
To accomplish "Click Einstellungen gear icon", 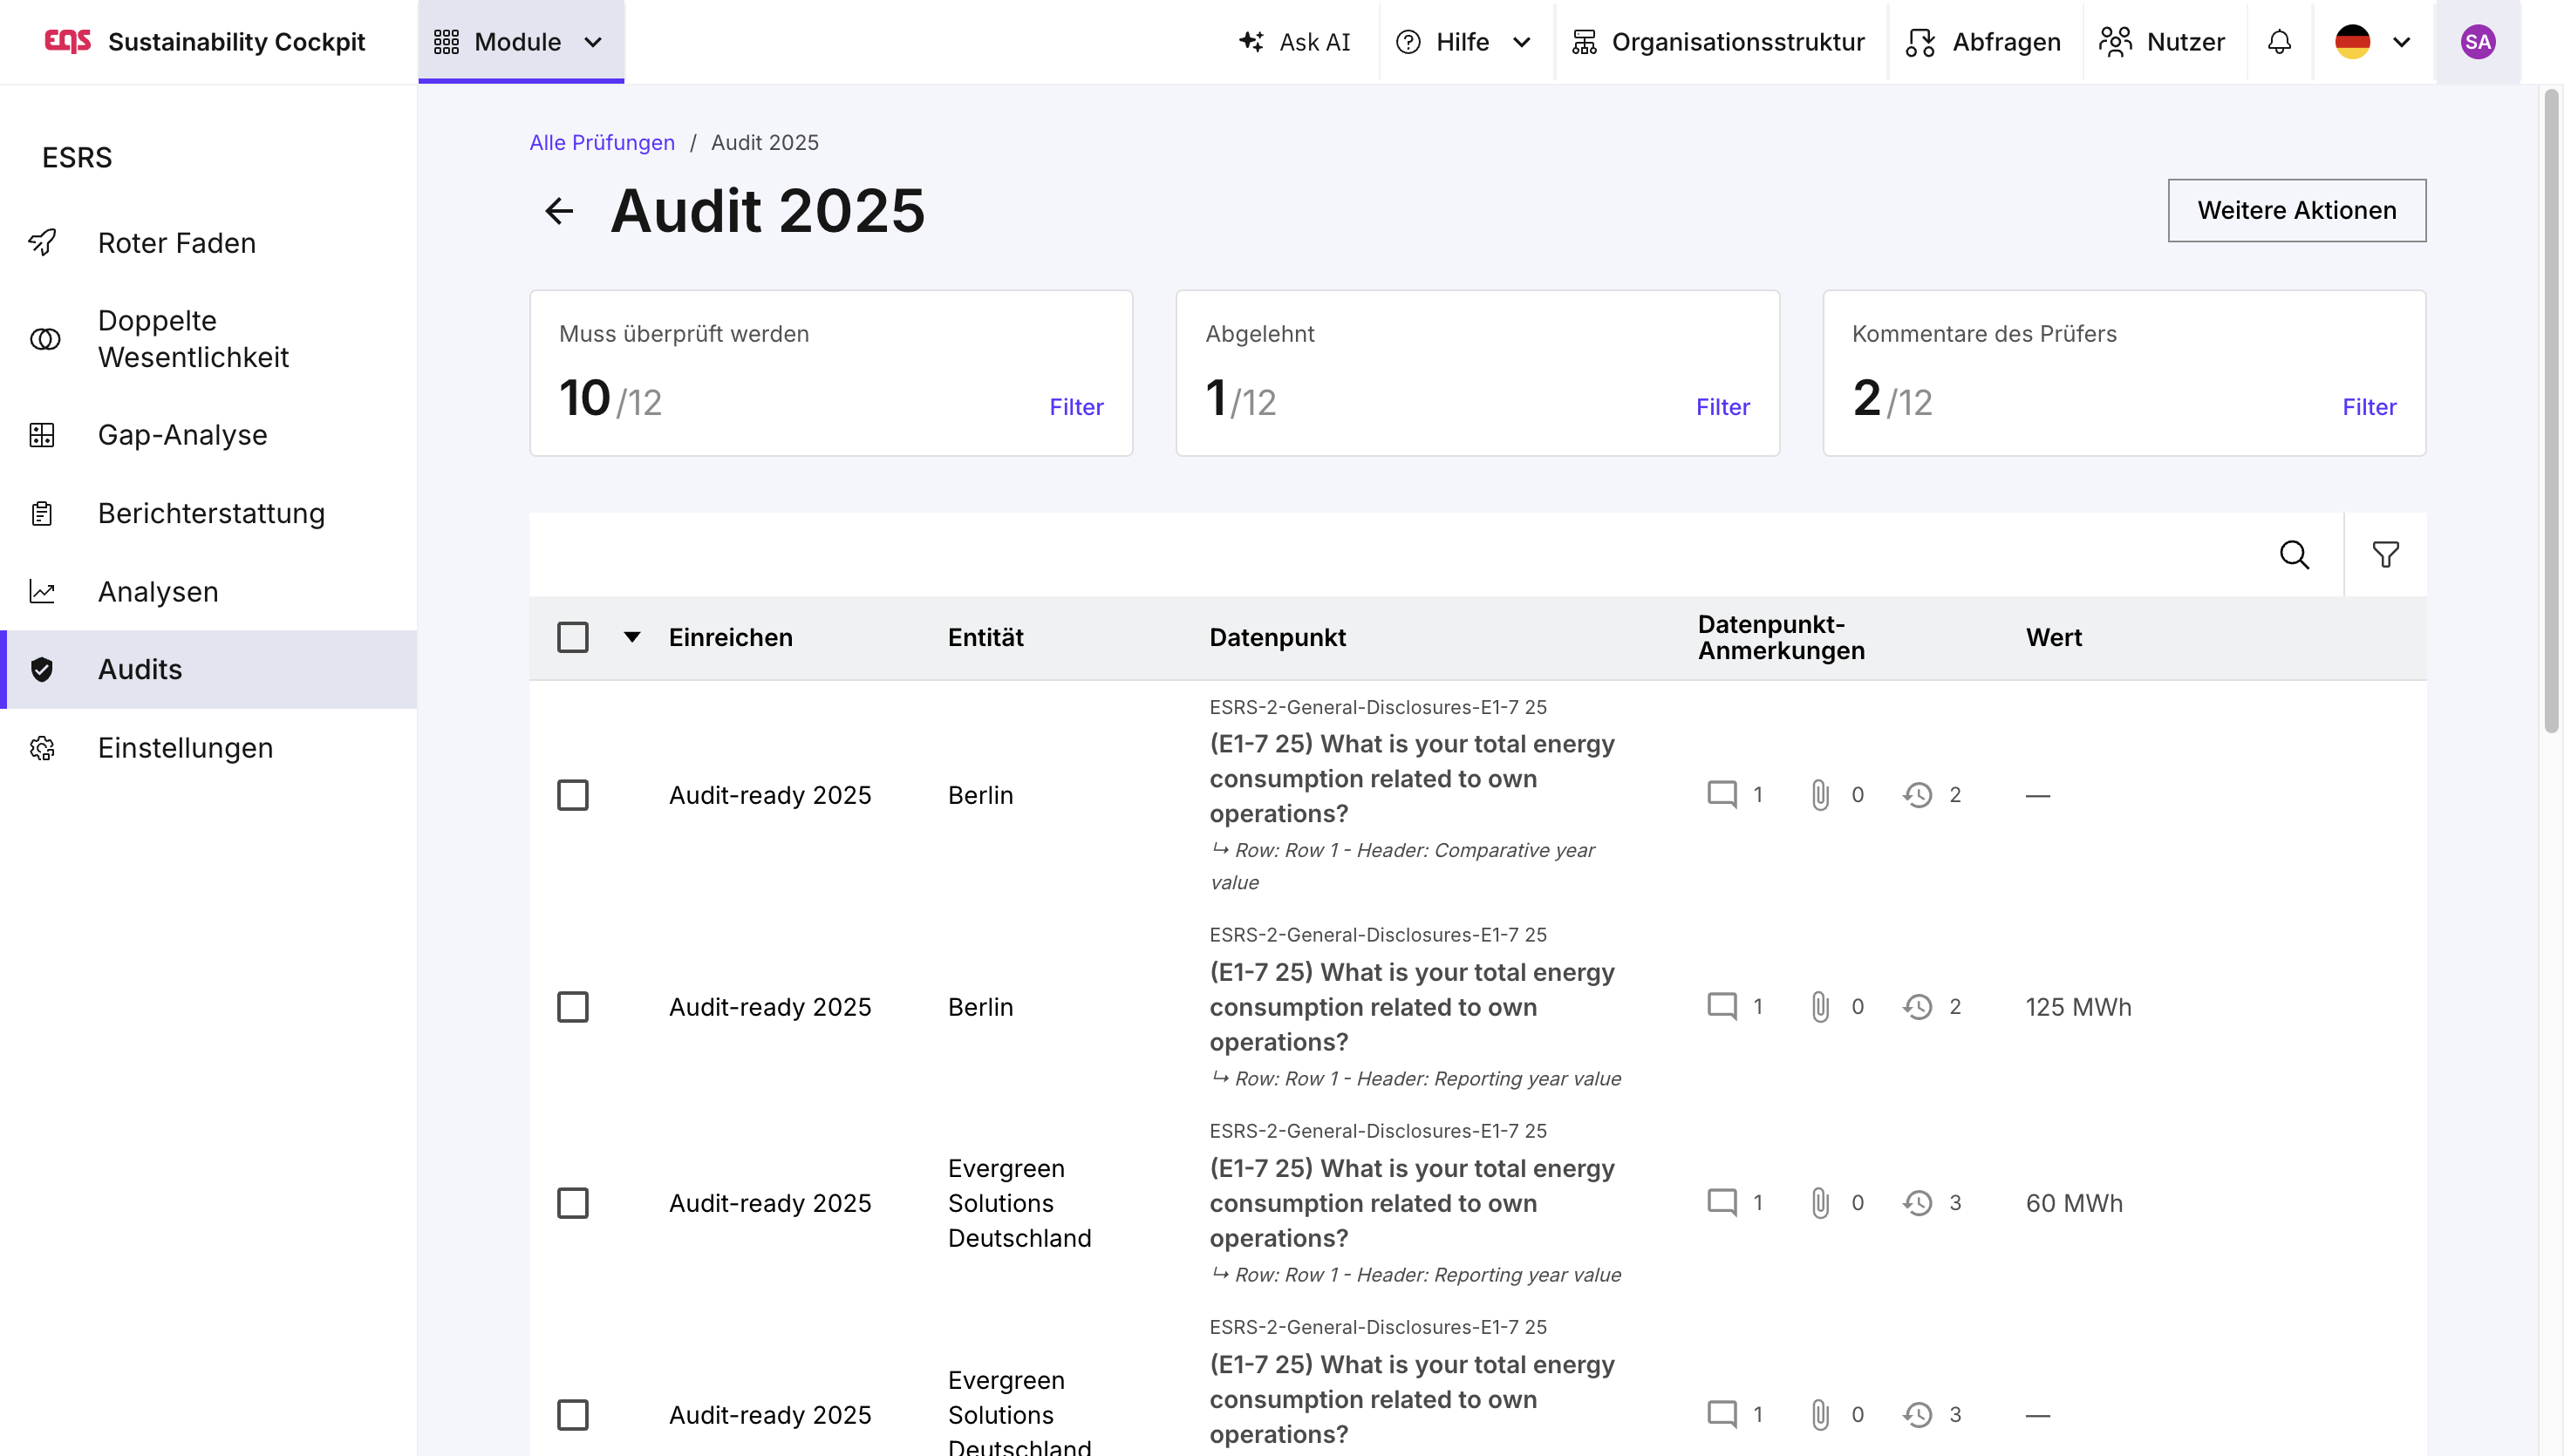I will click(42, 748).
